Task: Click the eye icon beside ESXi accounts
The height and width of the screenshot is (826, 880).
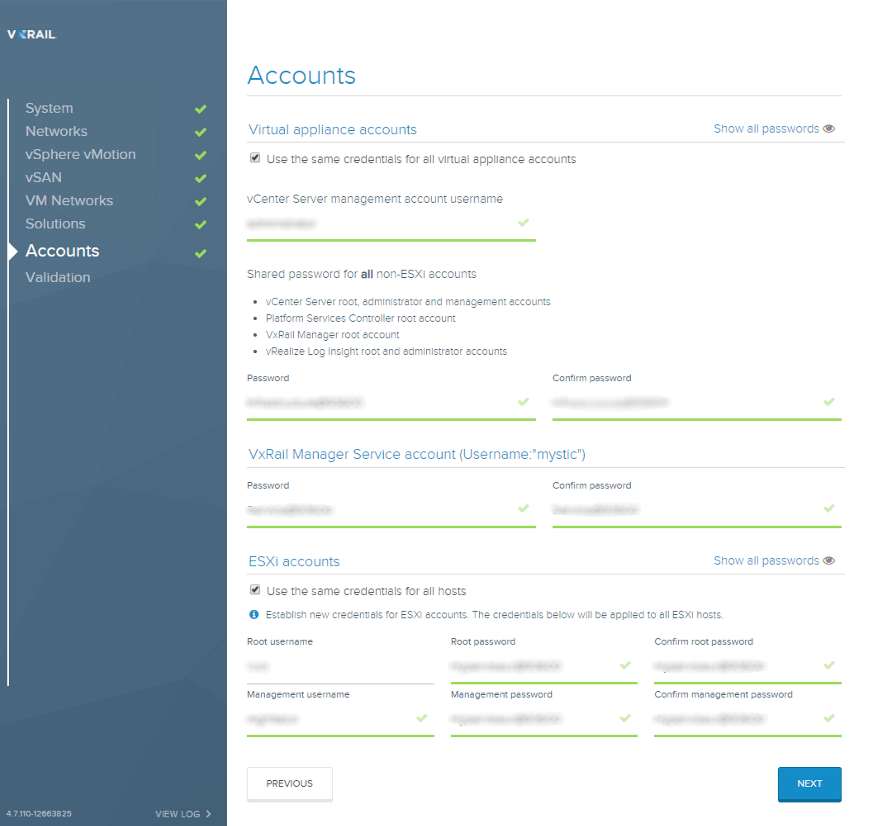Action: (x=829, y=561)
